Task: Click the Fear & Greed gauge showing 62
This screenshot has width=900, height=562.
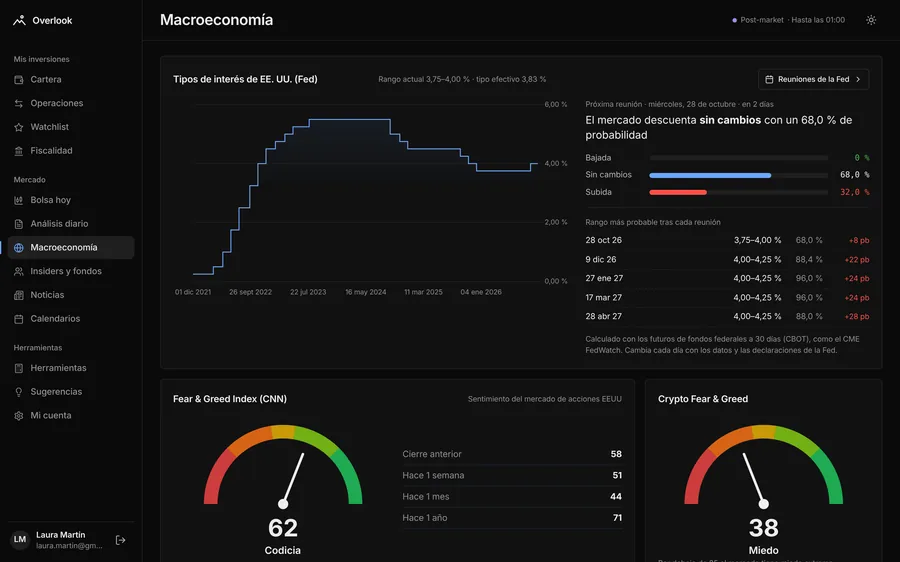Action: pyautogui.click(x=283, y=466)
